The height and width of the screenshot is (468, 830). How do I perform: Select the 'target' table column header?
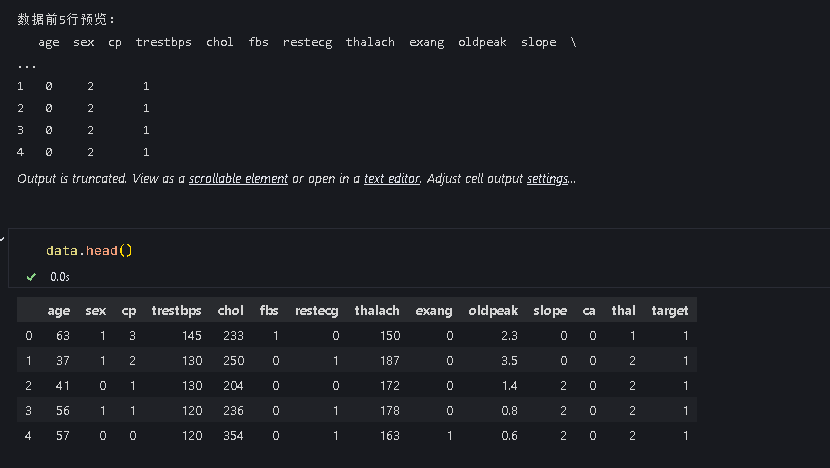(x=670, y=310)
